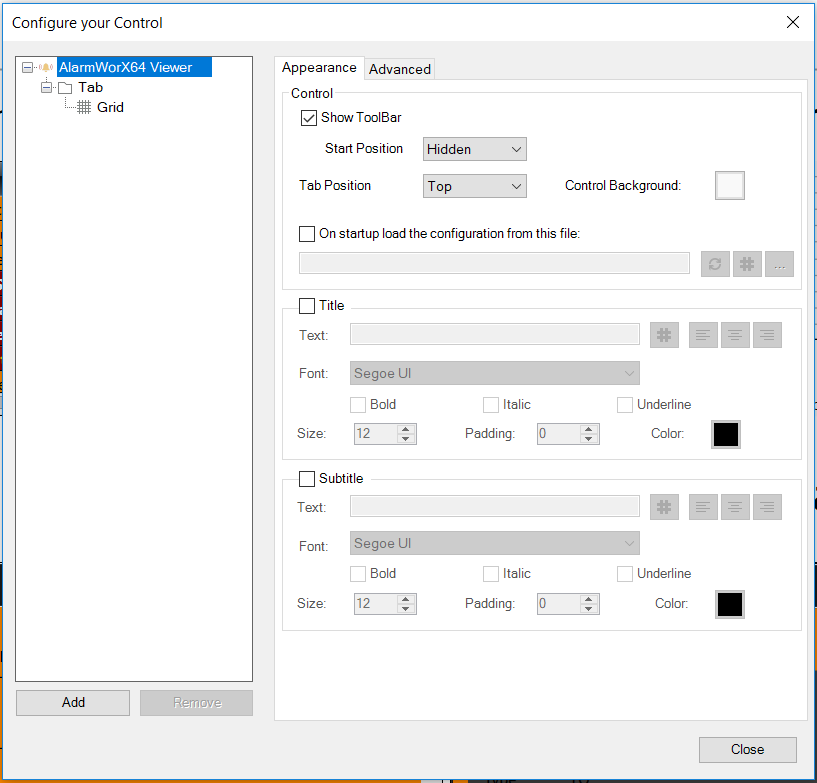The image size is (817, 783).
Task: Check Italic in Title section
Action: coord(491,405)
